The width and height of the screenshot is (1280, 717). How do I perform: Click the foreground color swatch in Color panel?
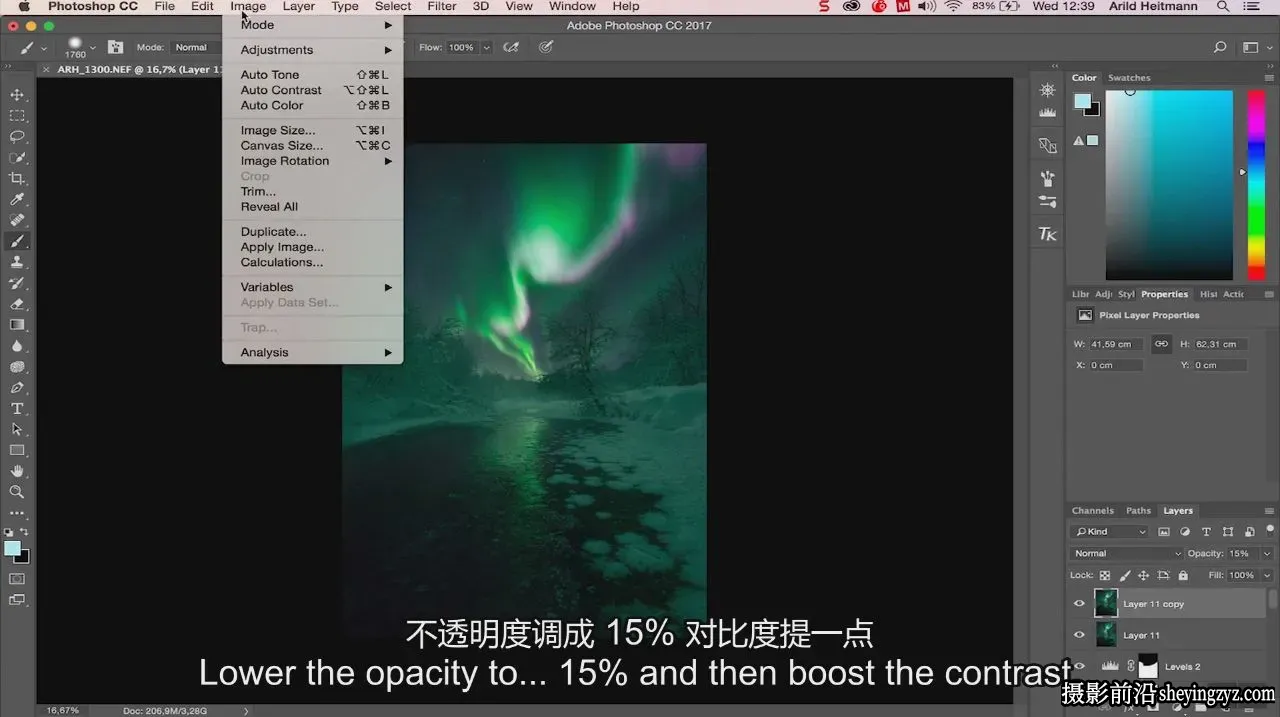(1082, 101)
